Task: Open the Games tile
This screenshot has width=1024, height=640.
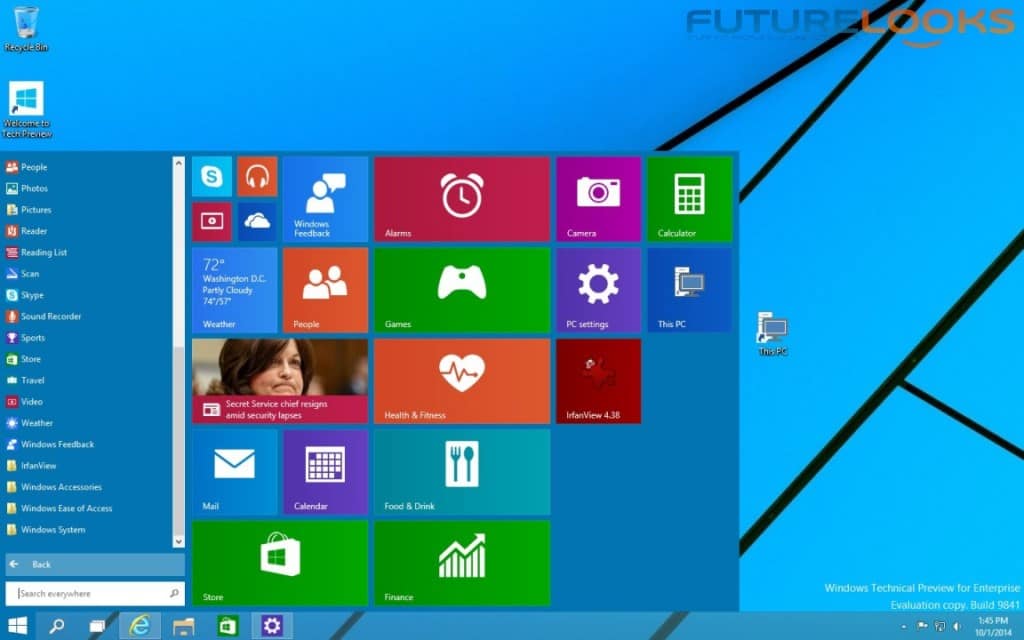Action: coord(461,290)
